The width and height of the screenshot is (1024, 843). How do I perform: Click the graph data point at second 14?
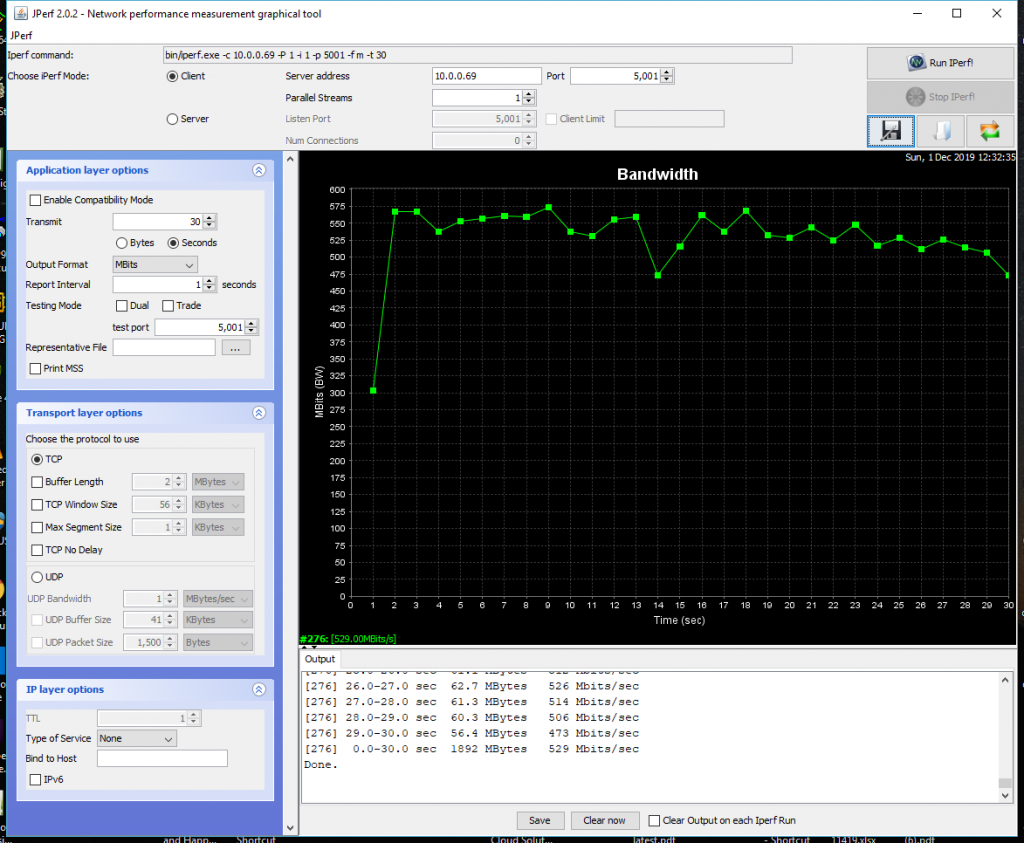(x=658, y=276)
